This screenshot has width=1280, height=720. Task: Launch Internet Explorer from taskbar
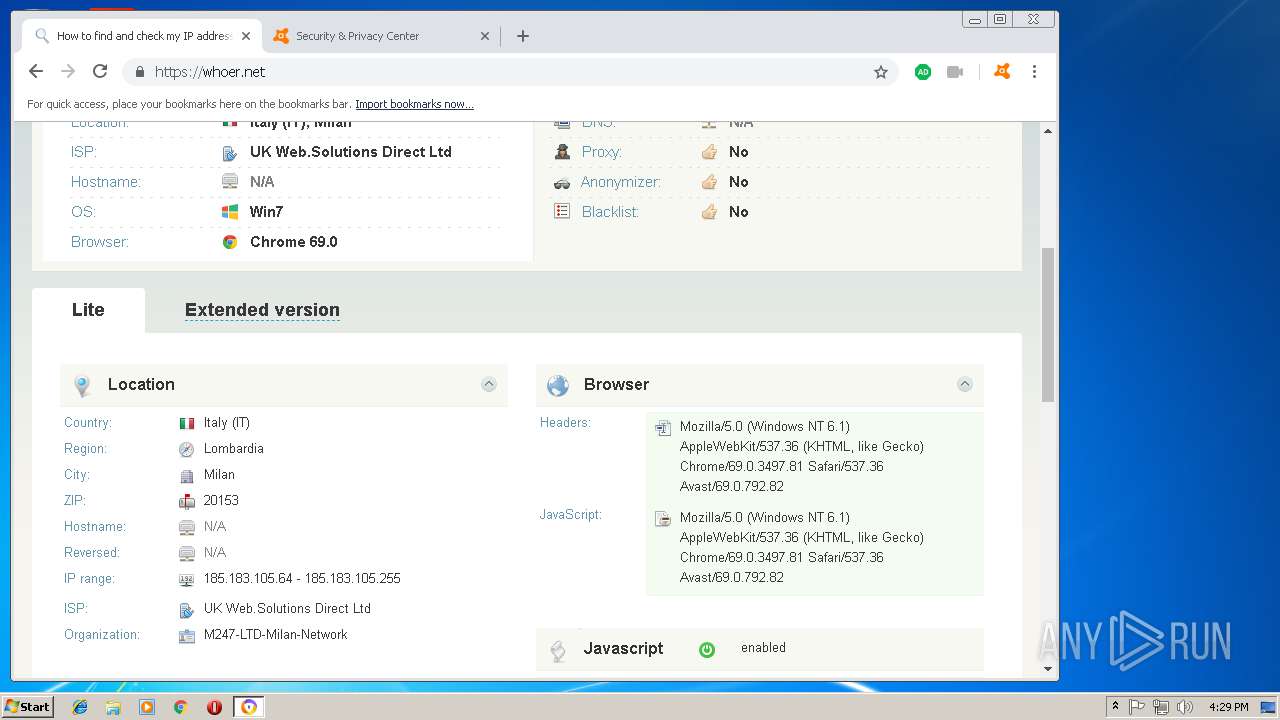[x=80, y=707]
